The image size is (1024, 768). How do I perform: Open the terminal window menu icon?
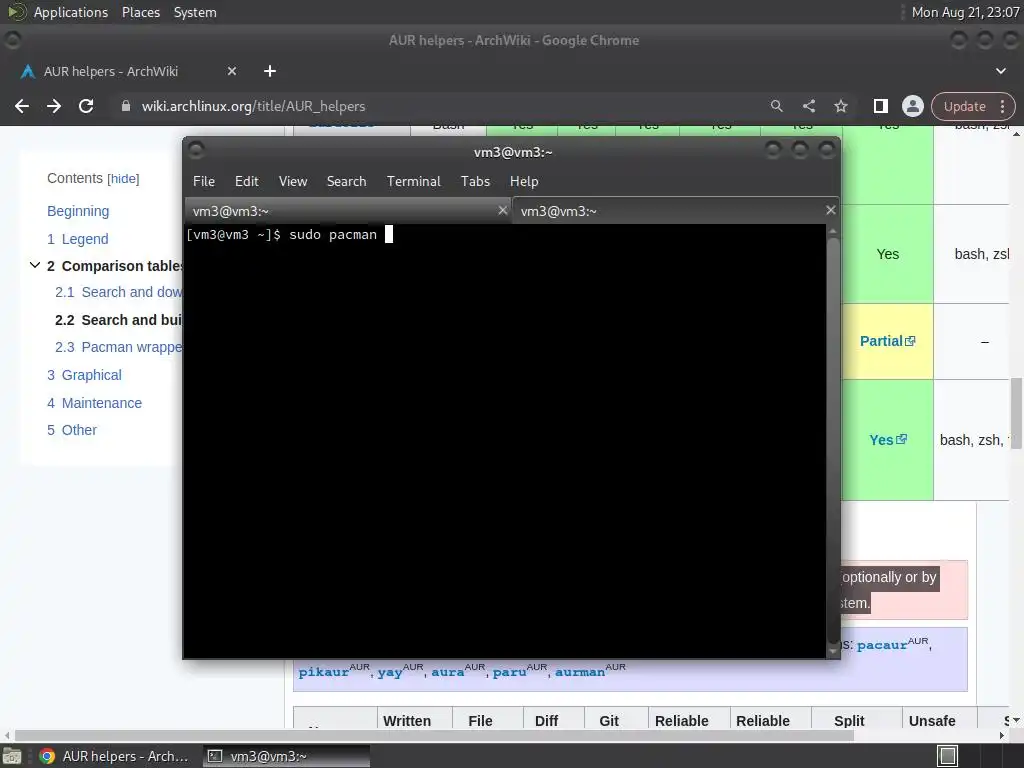pos(196,151)
